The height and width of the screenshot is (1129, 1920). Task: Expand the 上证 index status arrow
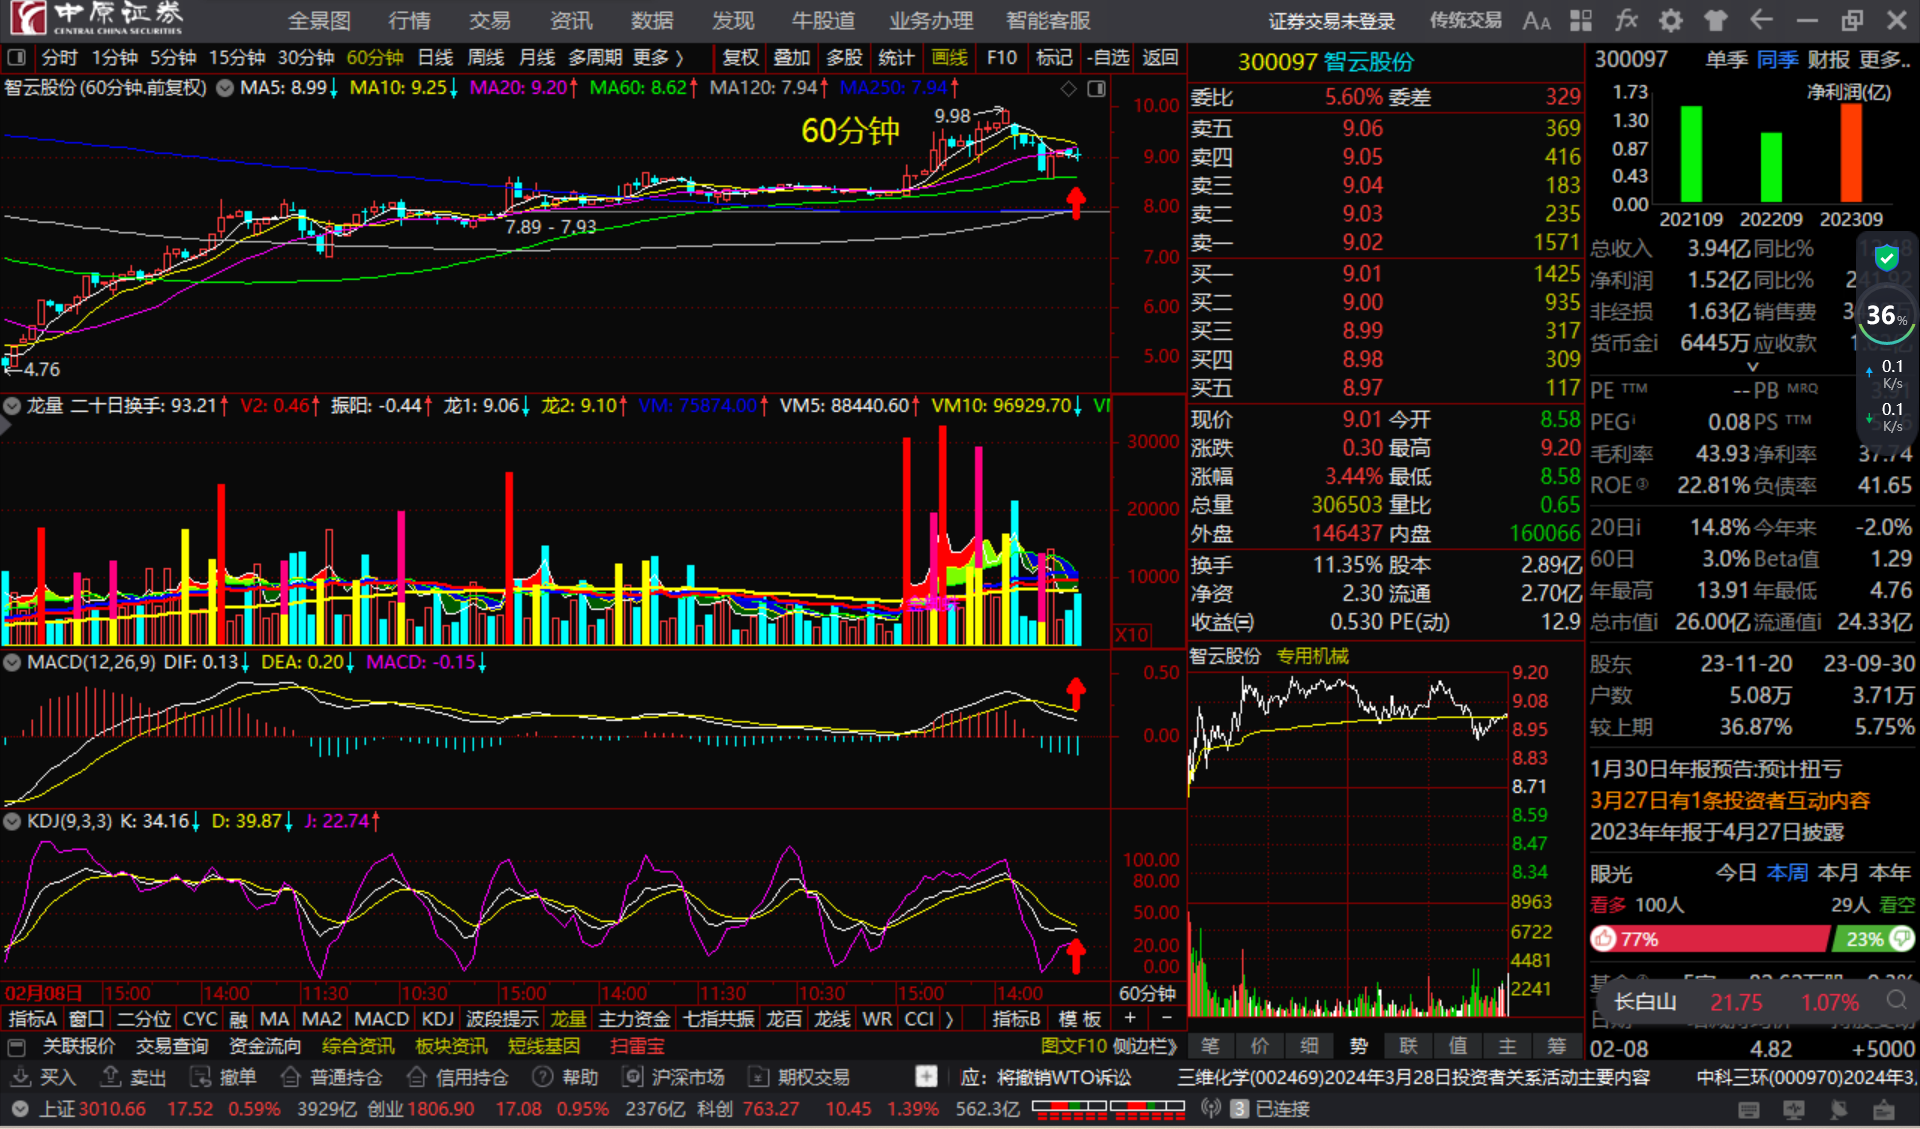[x=19, y=1109]
